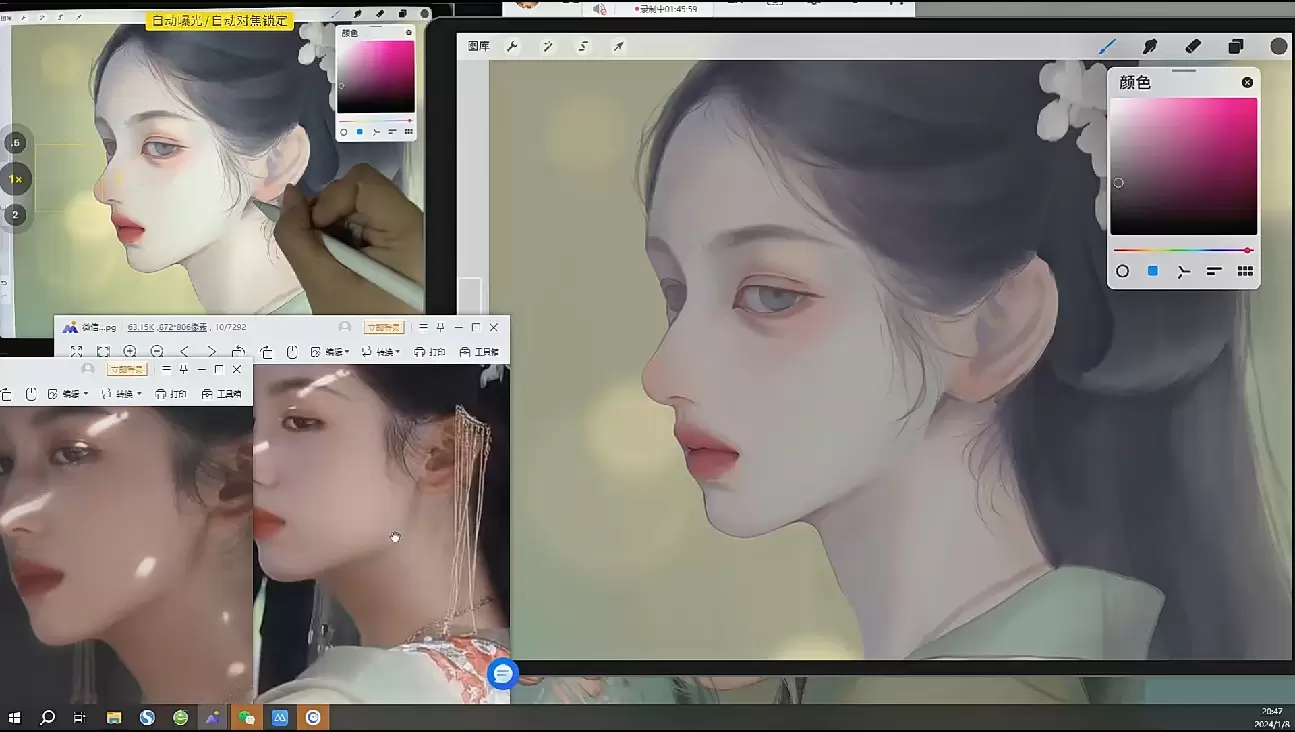The image size is (1295, 732).
Task: Click the blue chat bubble floating icon
Action: pos(503,674)
